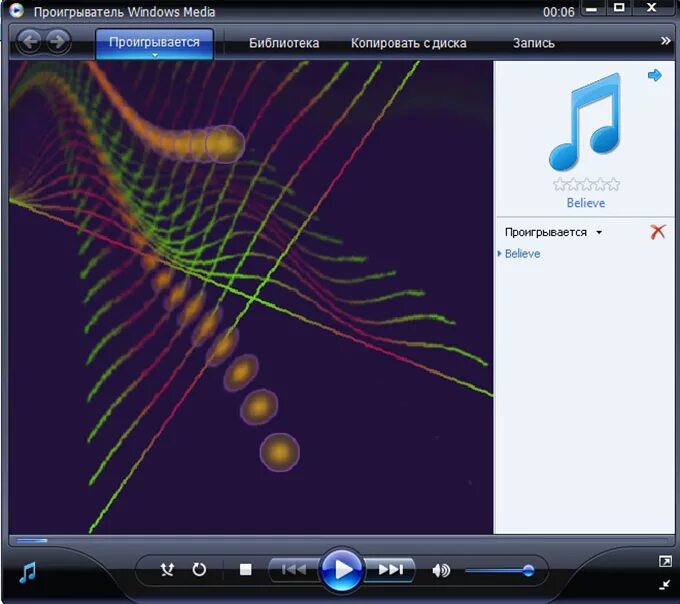The height and width of the screenshot is (604, 680).
Task: Click the music note icon at bottom left
Action: point(28,573)
